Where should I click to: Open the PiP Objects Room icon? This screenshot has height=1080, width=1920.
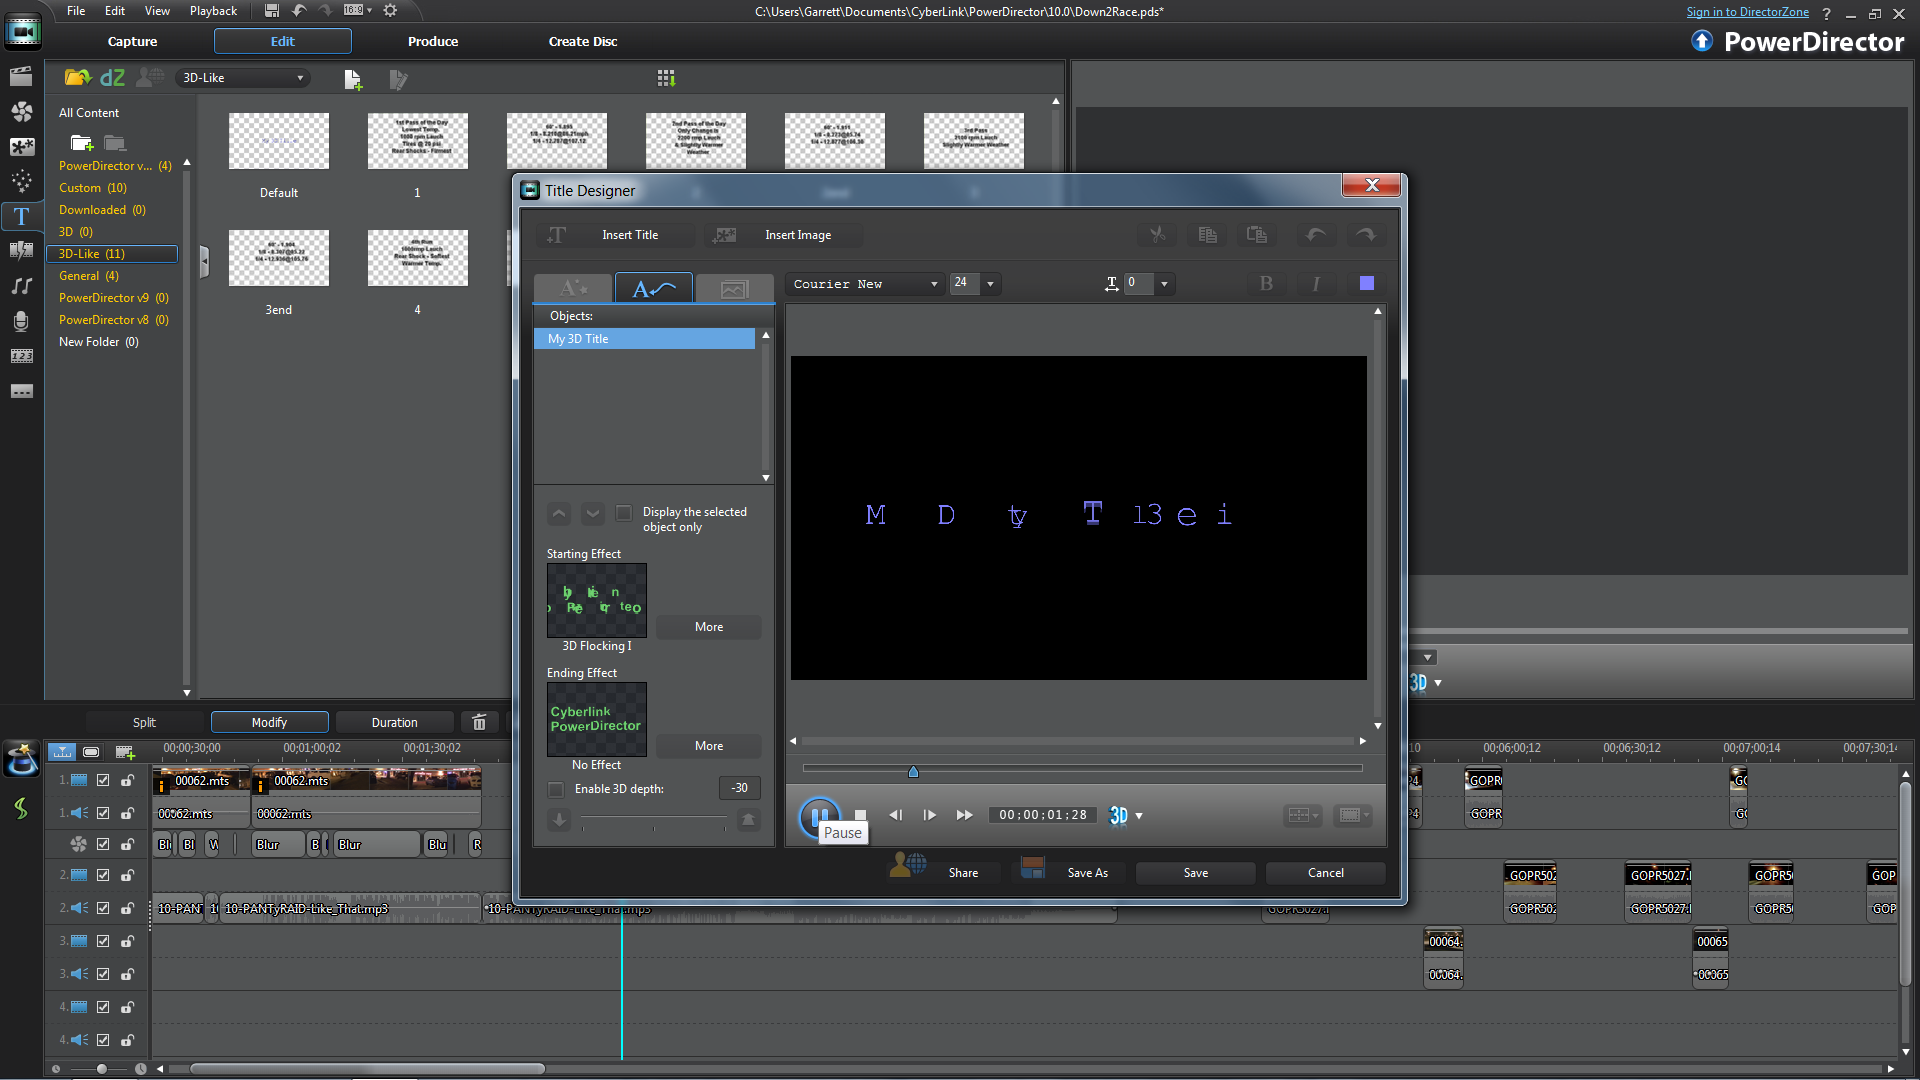click(x=21, y=146)
